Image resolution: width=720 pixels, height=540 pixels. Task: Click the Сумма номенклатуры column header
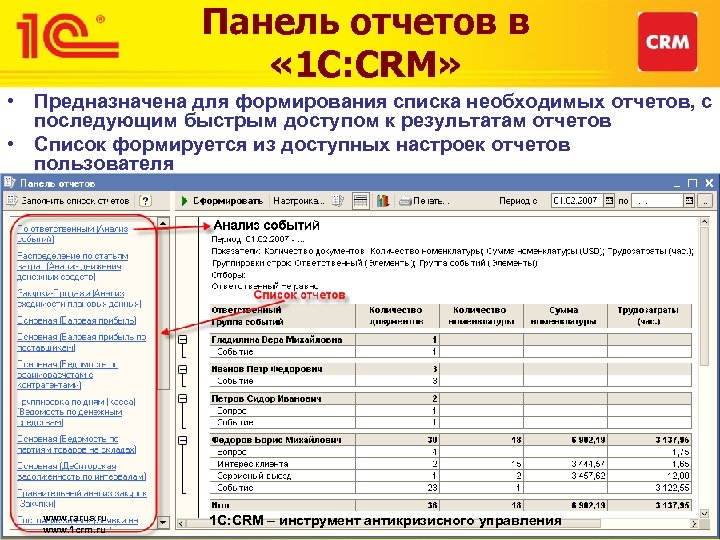(565, 316)
